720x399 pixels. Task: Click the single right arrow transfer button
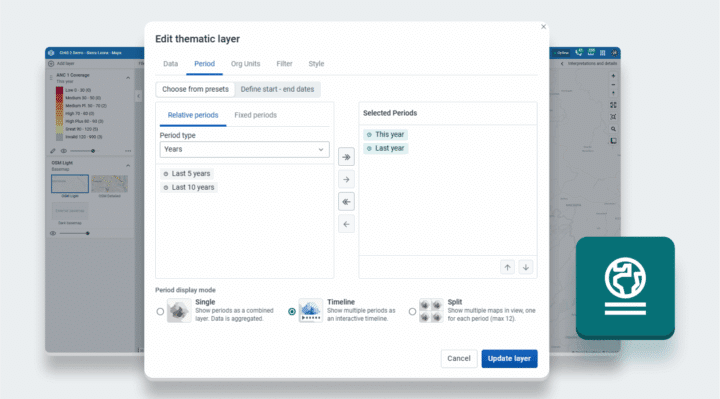346,180
